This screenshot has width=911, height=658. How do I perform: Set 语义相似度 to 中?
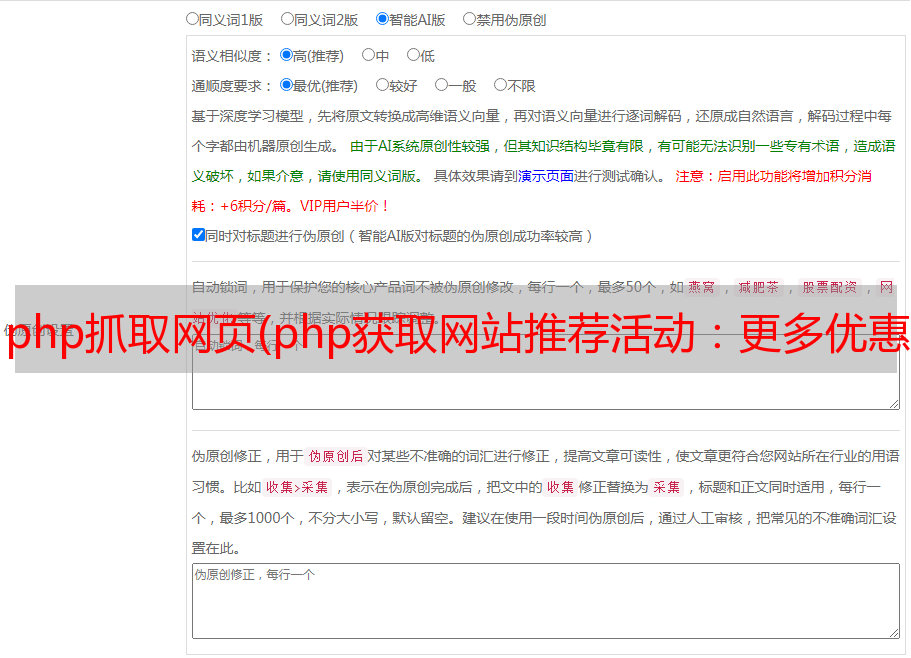coord(368,55)
